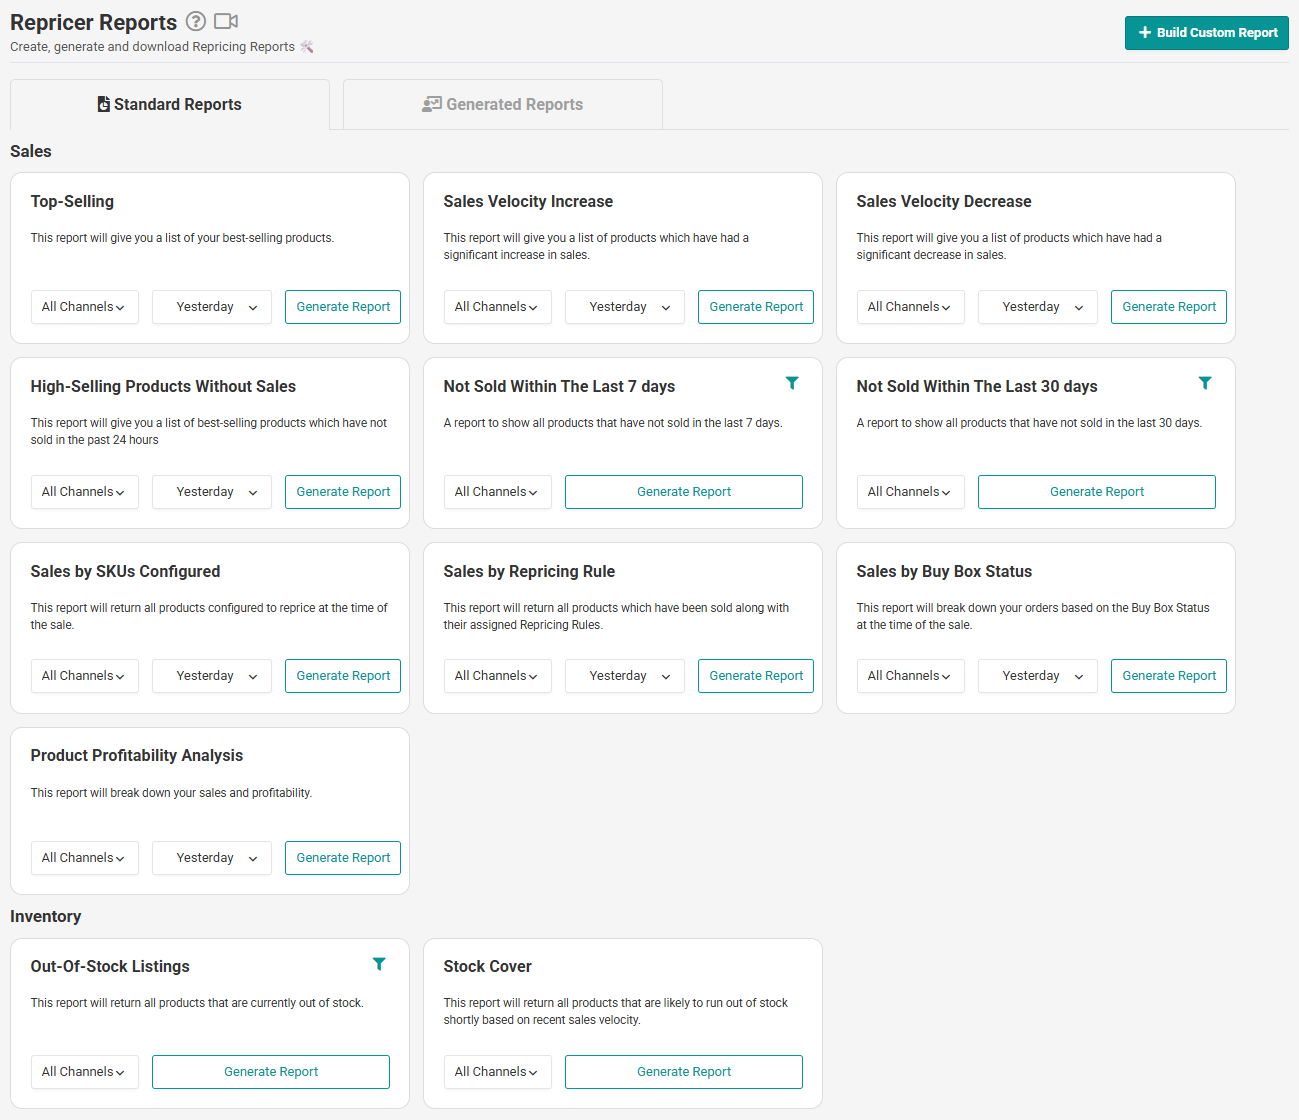Click the Build Custom Report button

point(1207,33)
